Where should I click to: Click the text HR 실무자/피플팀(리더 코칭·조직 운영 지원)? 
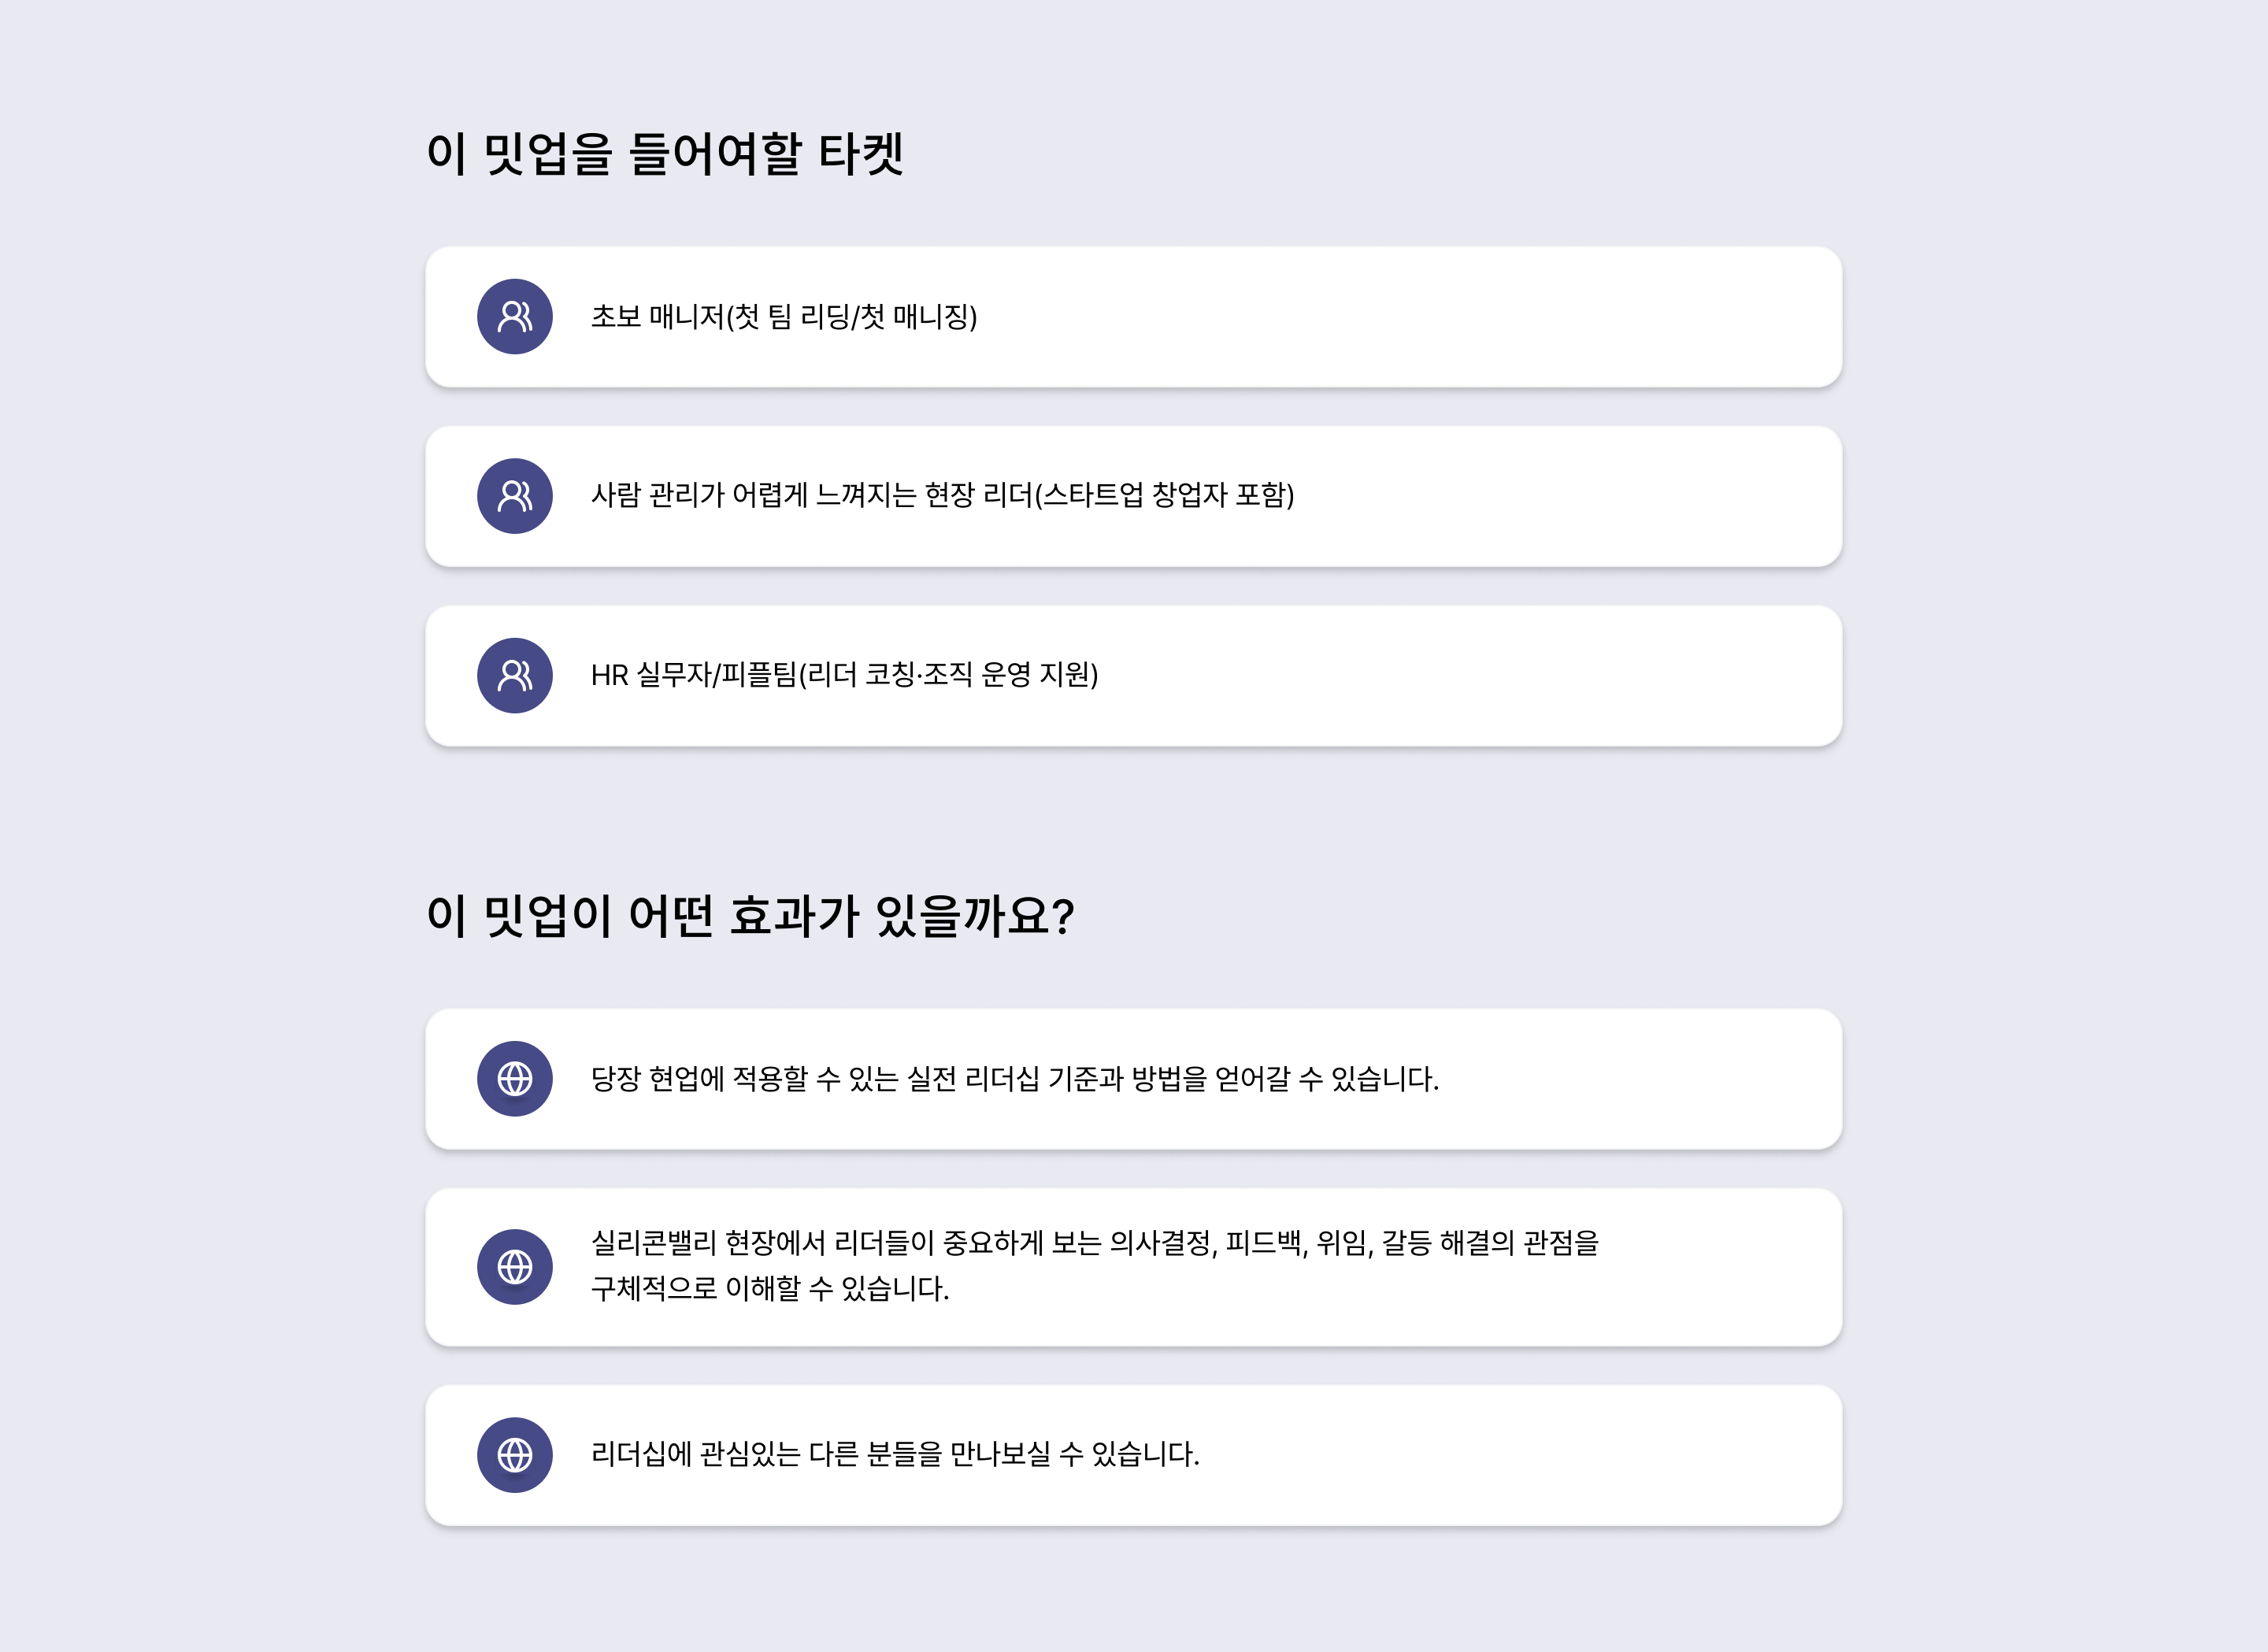tap(844, 676)
